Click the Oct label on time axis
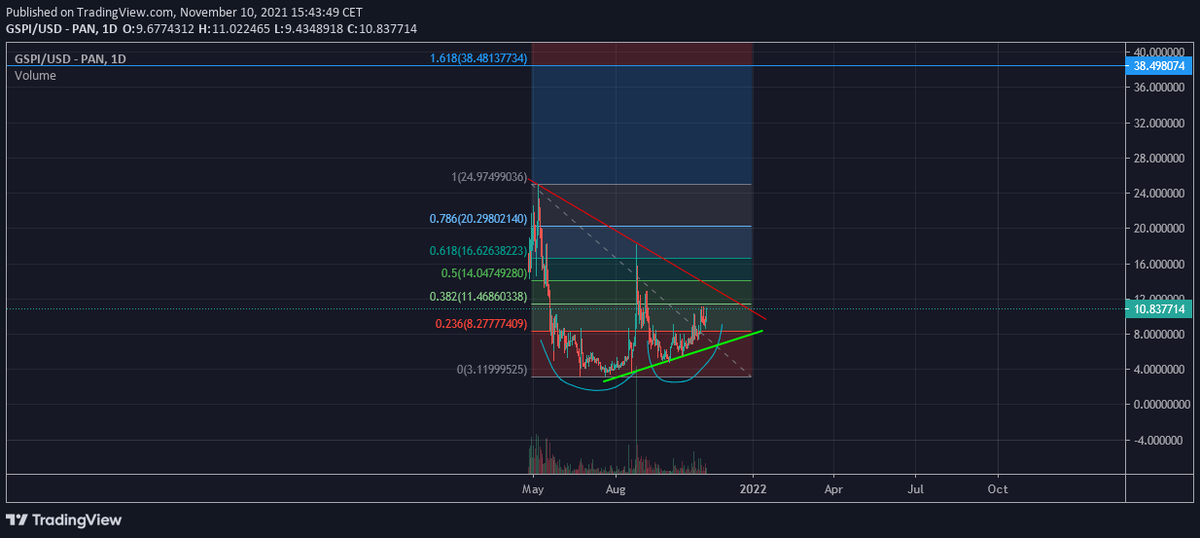The width and height of the screenshot is (1200, 538). point(998,489)
